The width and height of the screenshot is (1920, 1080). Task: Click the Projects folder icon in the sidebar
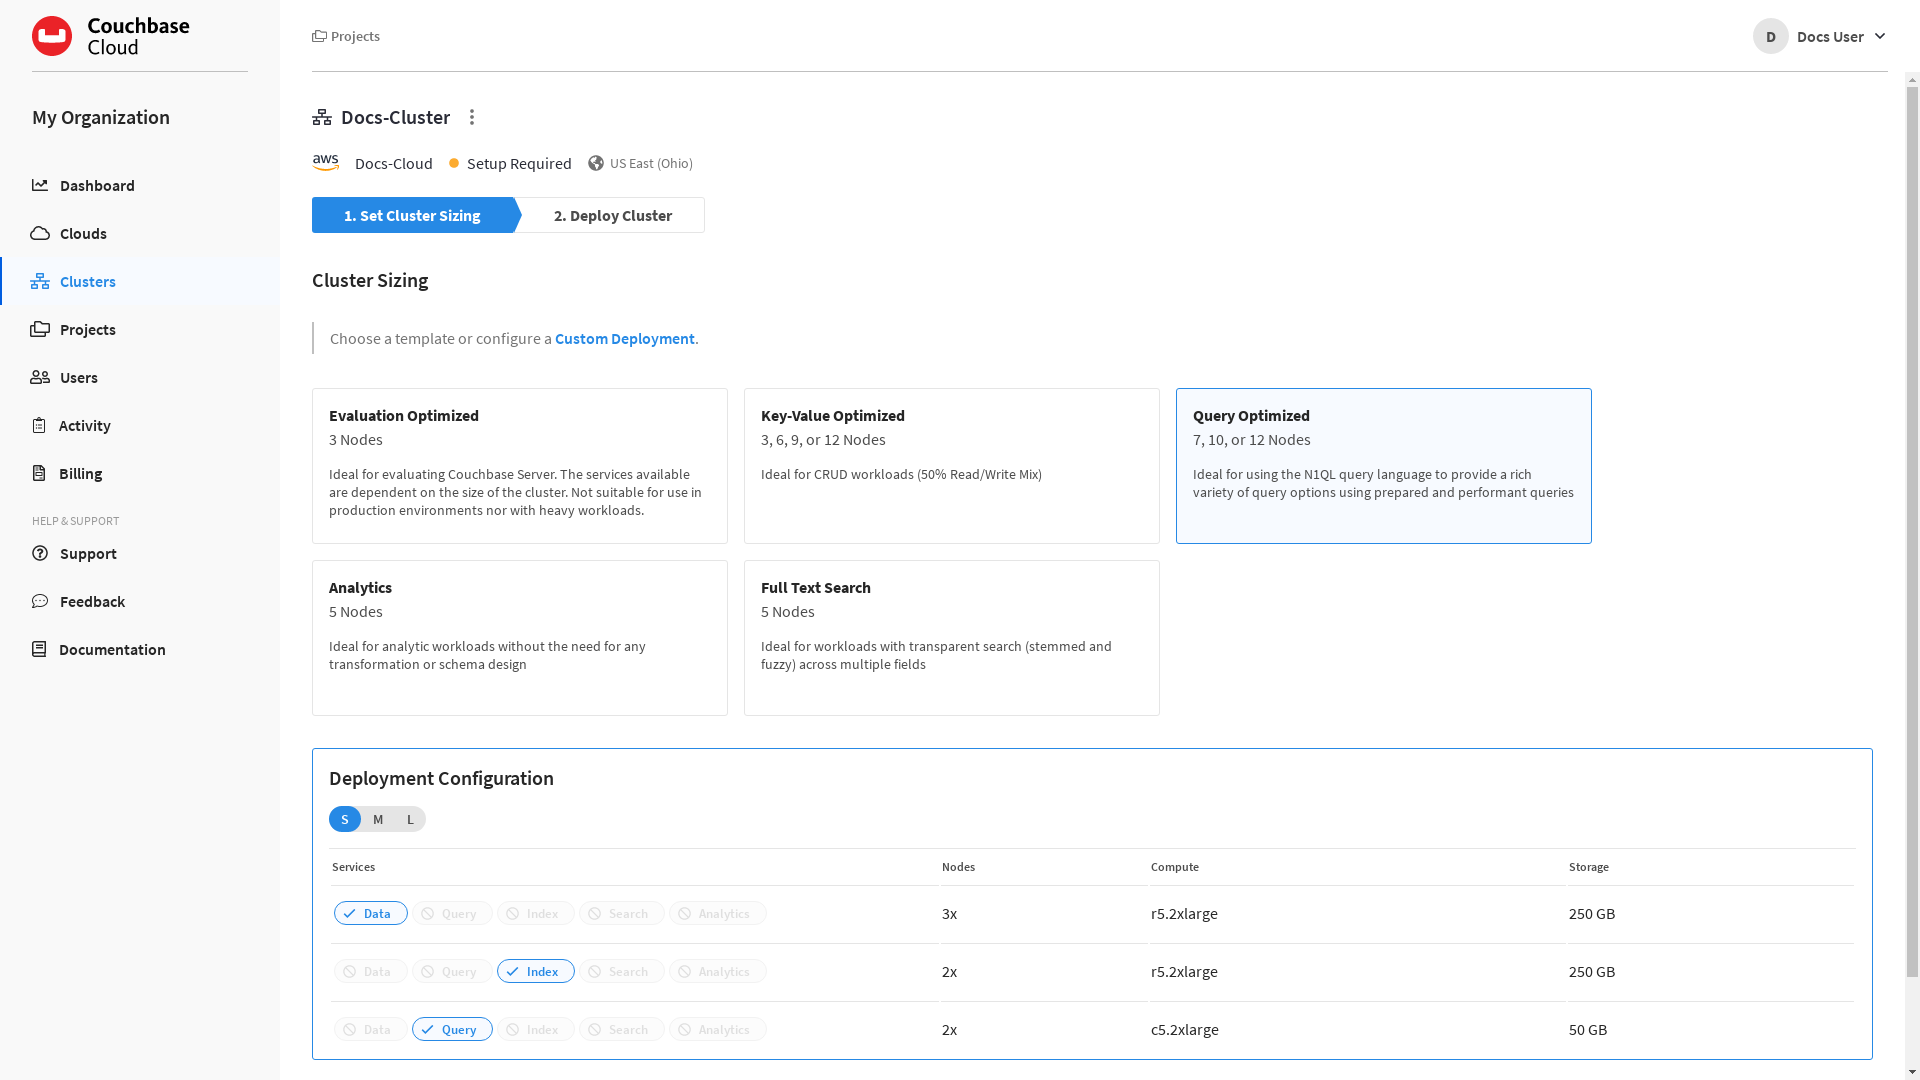[40, 329]
